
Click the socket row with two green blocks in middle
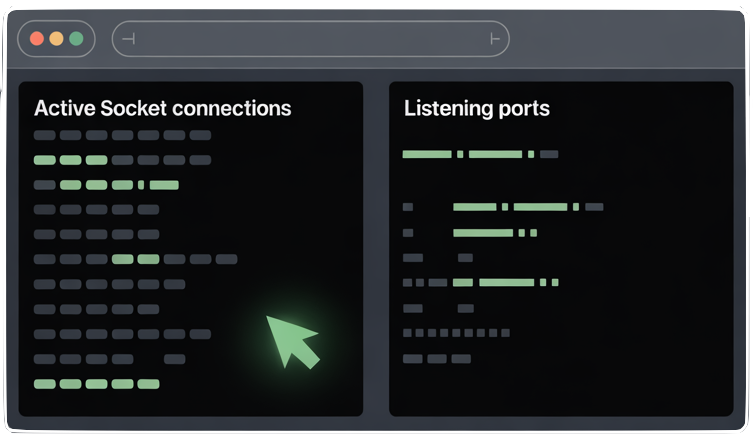[135, 259]
